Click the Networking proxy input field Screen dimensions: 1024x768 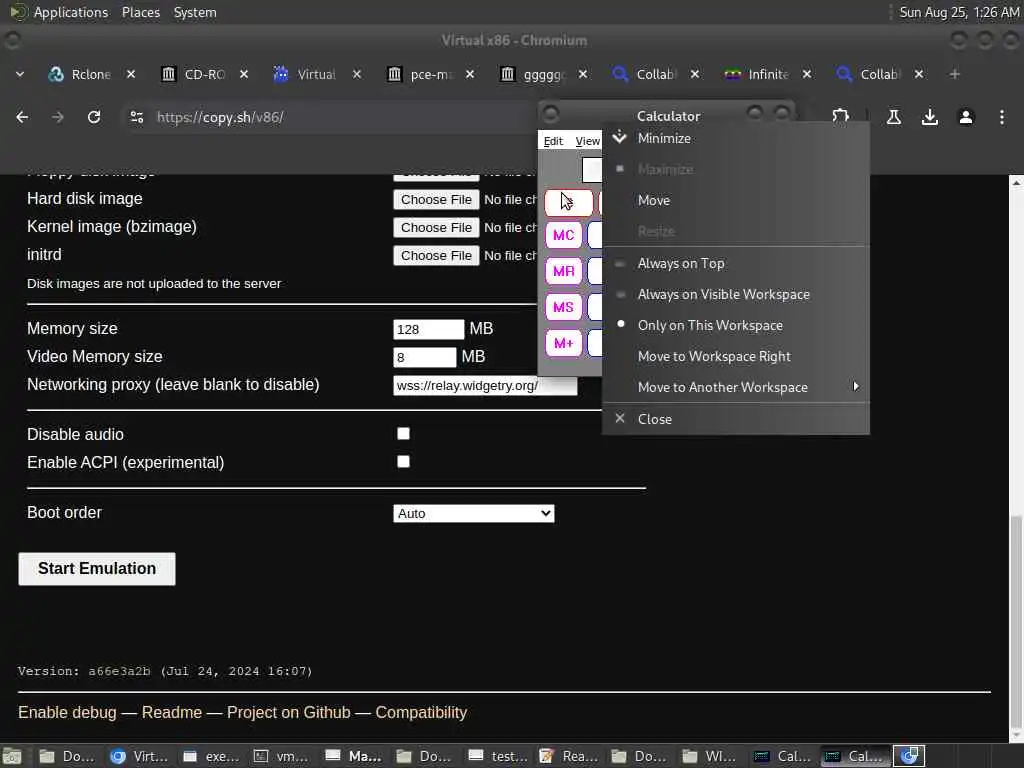485,385
